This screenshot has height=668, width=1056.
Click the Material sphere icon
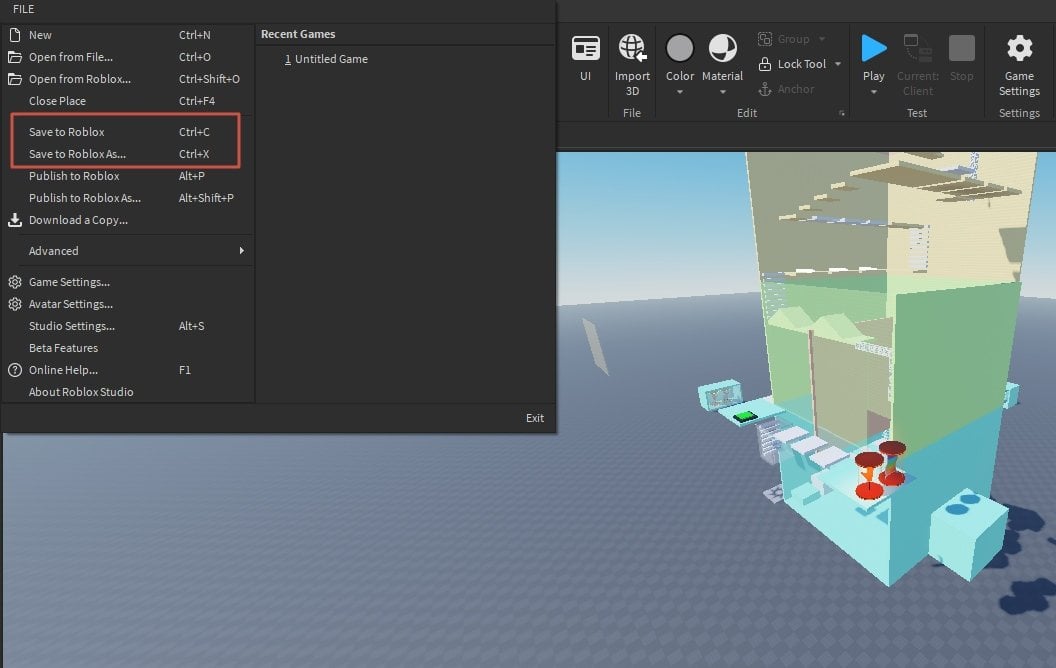(x=723, y=48)
